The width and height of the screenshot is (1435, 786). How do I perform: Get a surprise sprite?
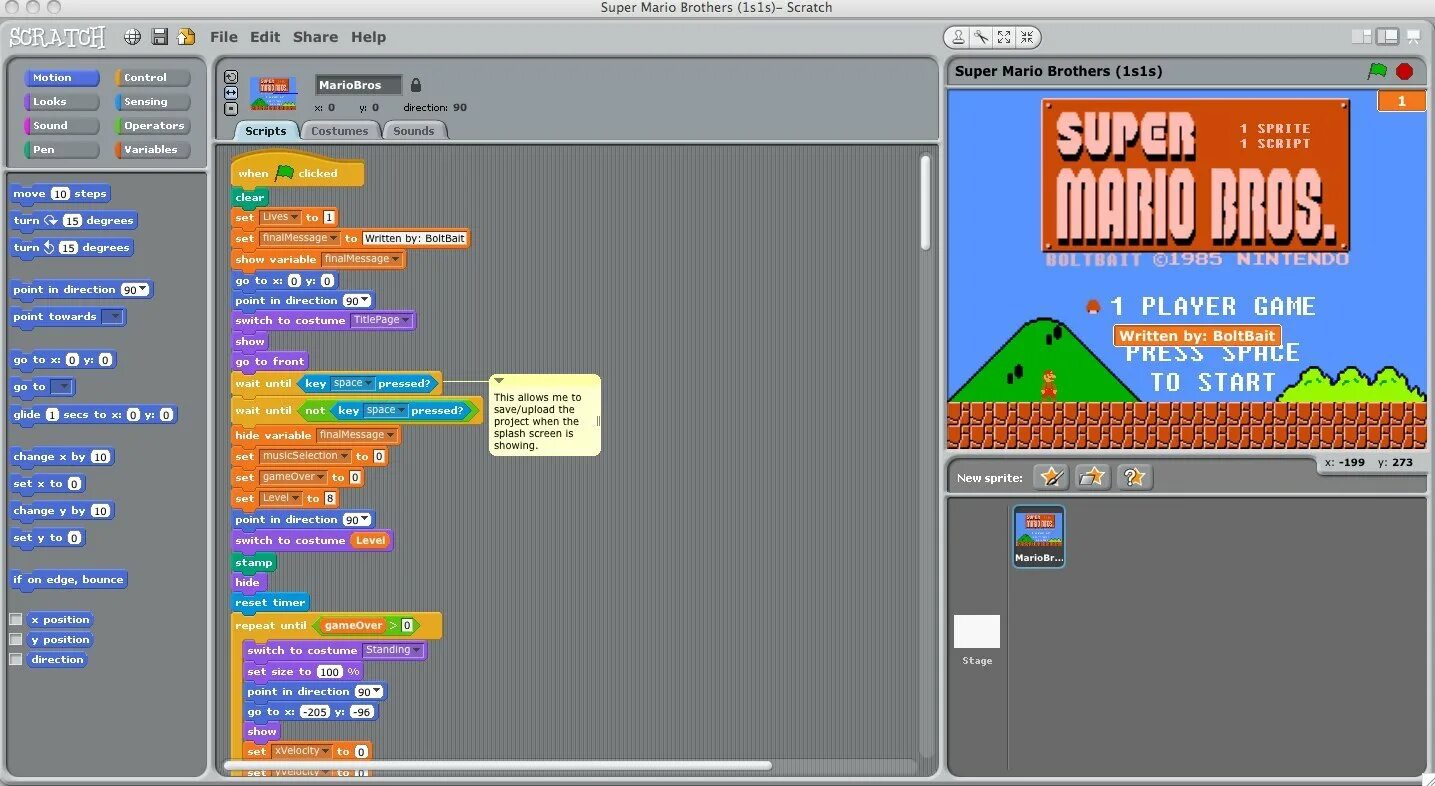(x=1134, y=477)
